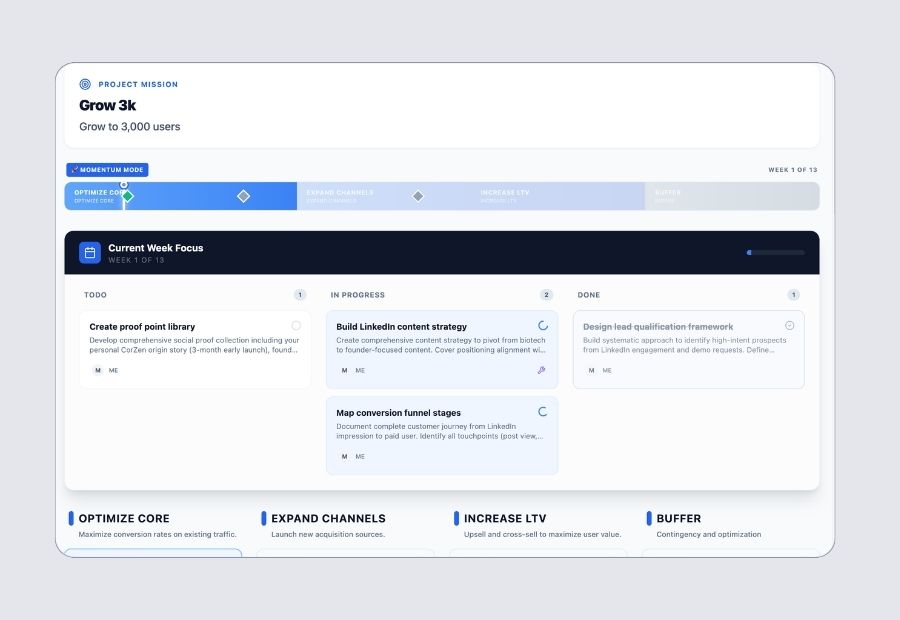
Task: Click M avatar on Build LinkedIn content strategy
Action: tap(344, 370)
